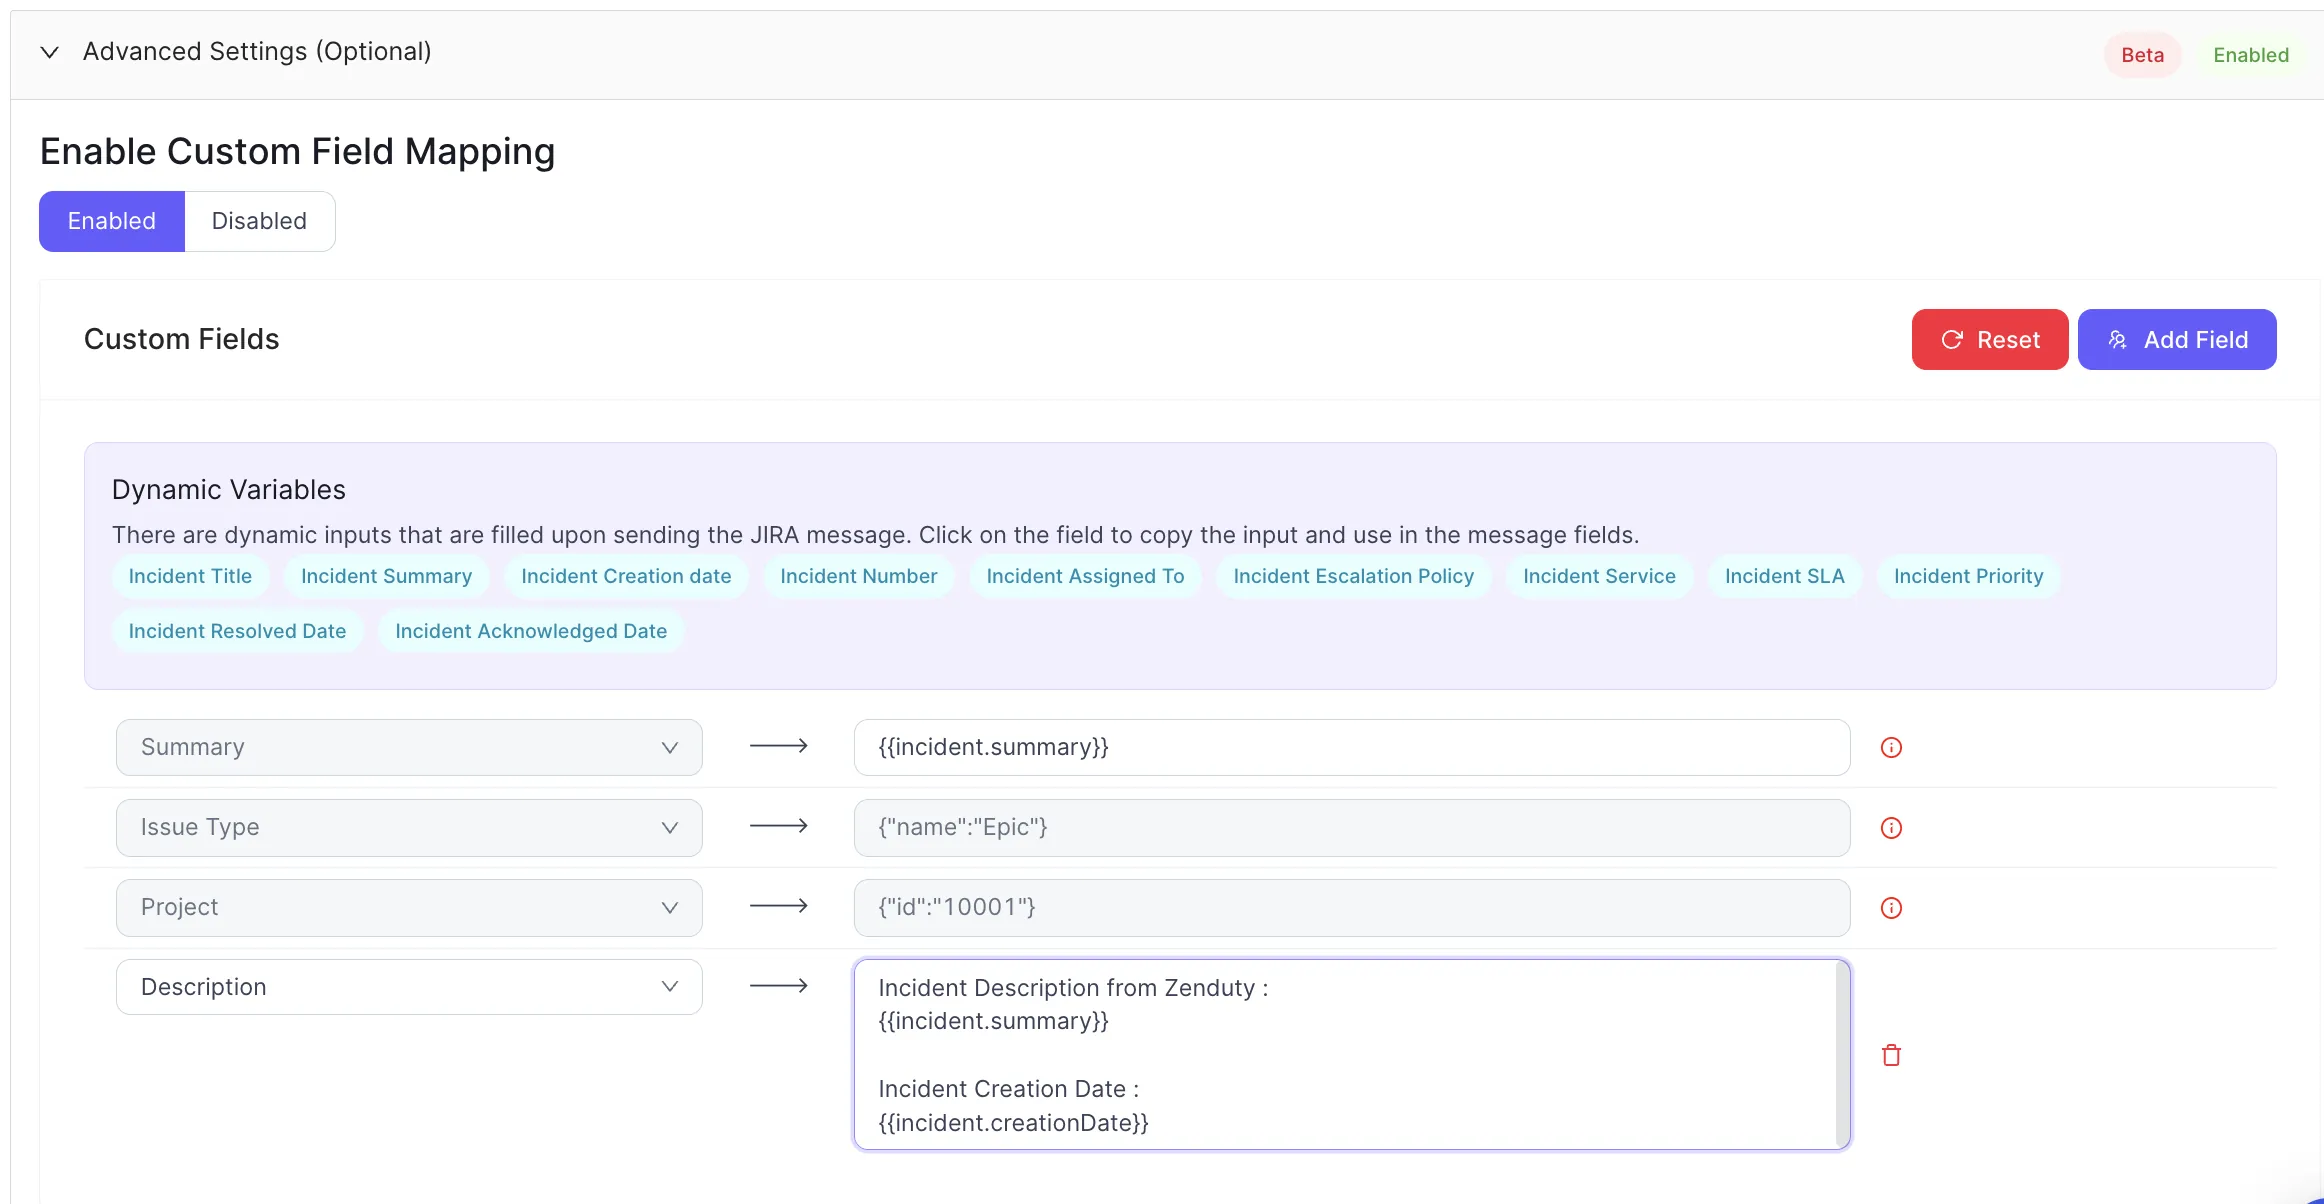This screenshot has width=2324, height=1204.
Task: Click the Add Field button's user icon
Action: (2117, 340)
